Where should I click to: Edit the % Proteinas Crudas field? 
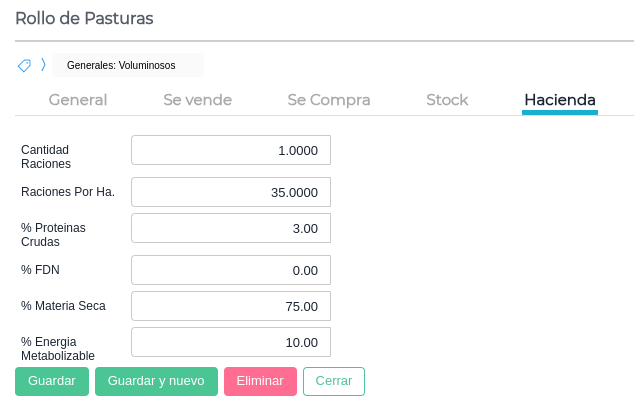click(231, 228)
